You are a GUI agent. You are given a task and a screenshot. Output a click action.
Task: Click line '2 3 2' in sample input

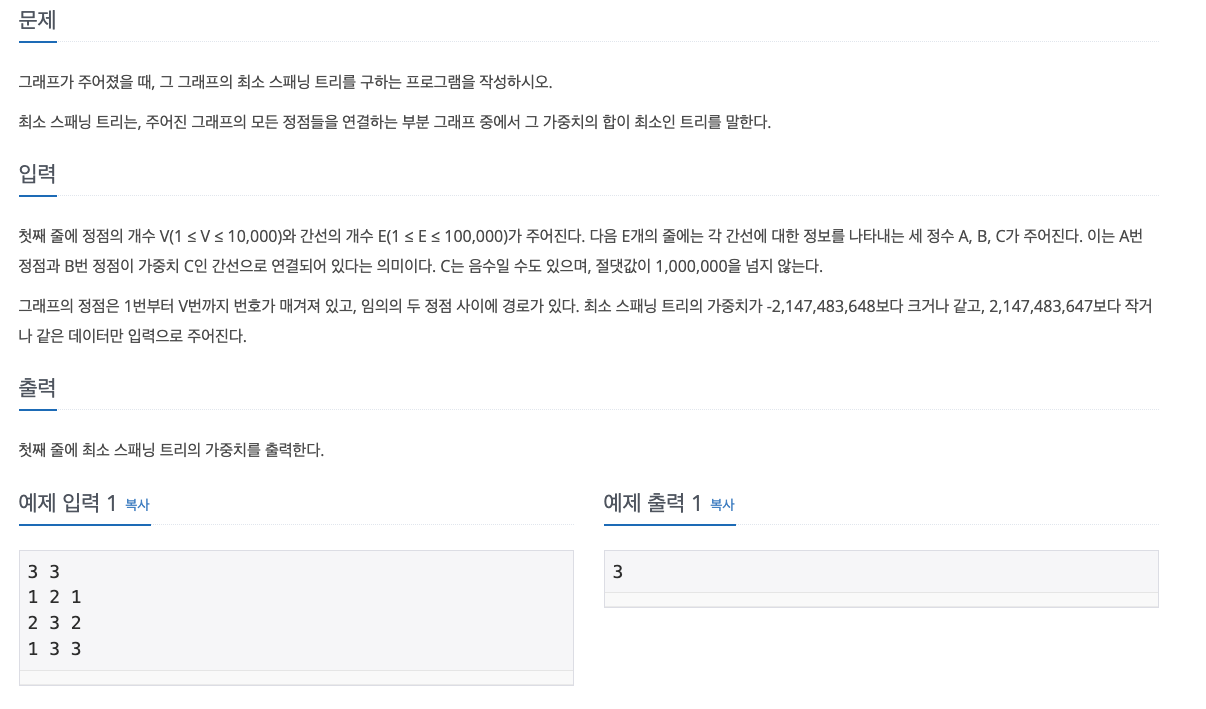pos(54,623)
